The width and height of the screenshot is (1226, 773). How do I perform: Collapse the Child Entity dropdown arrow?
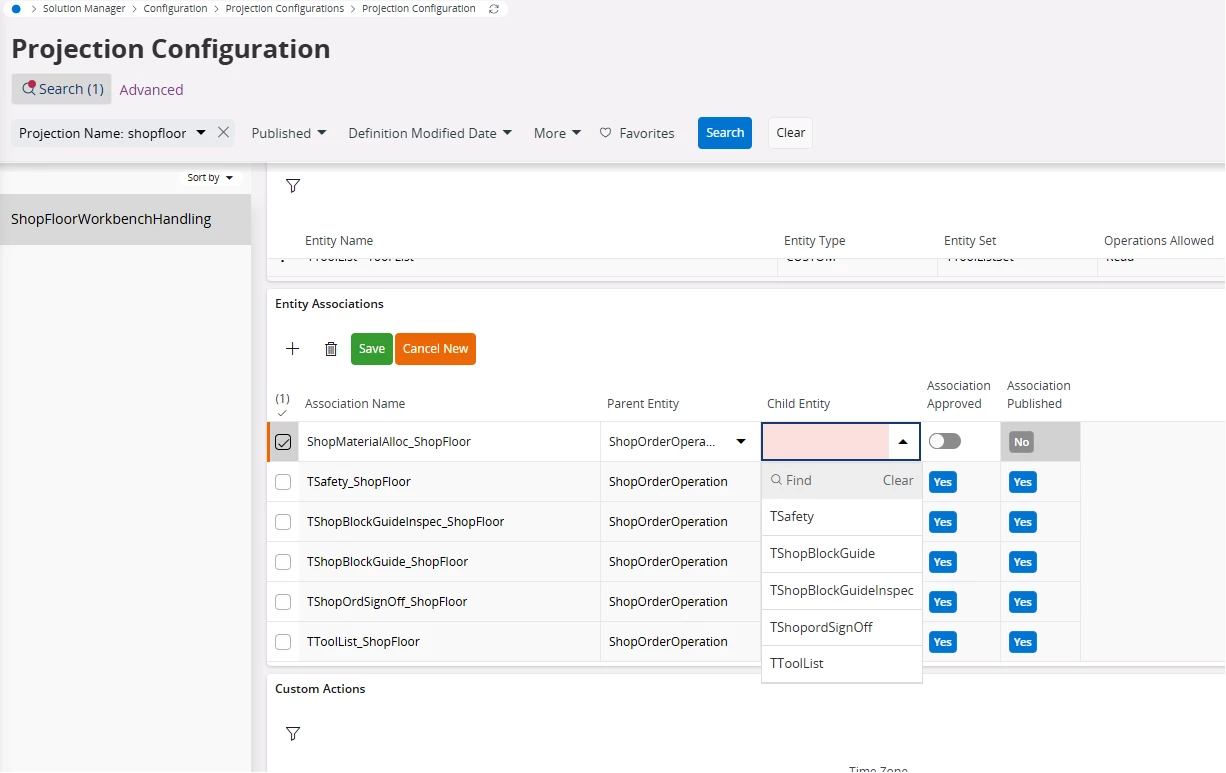click(x=903, y=441)
